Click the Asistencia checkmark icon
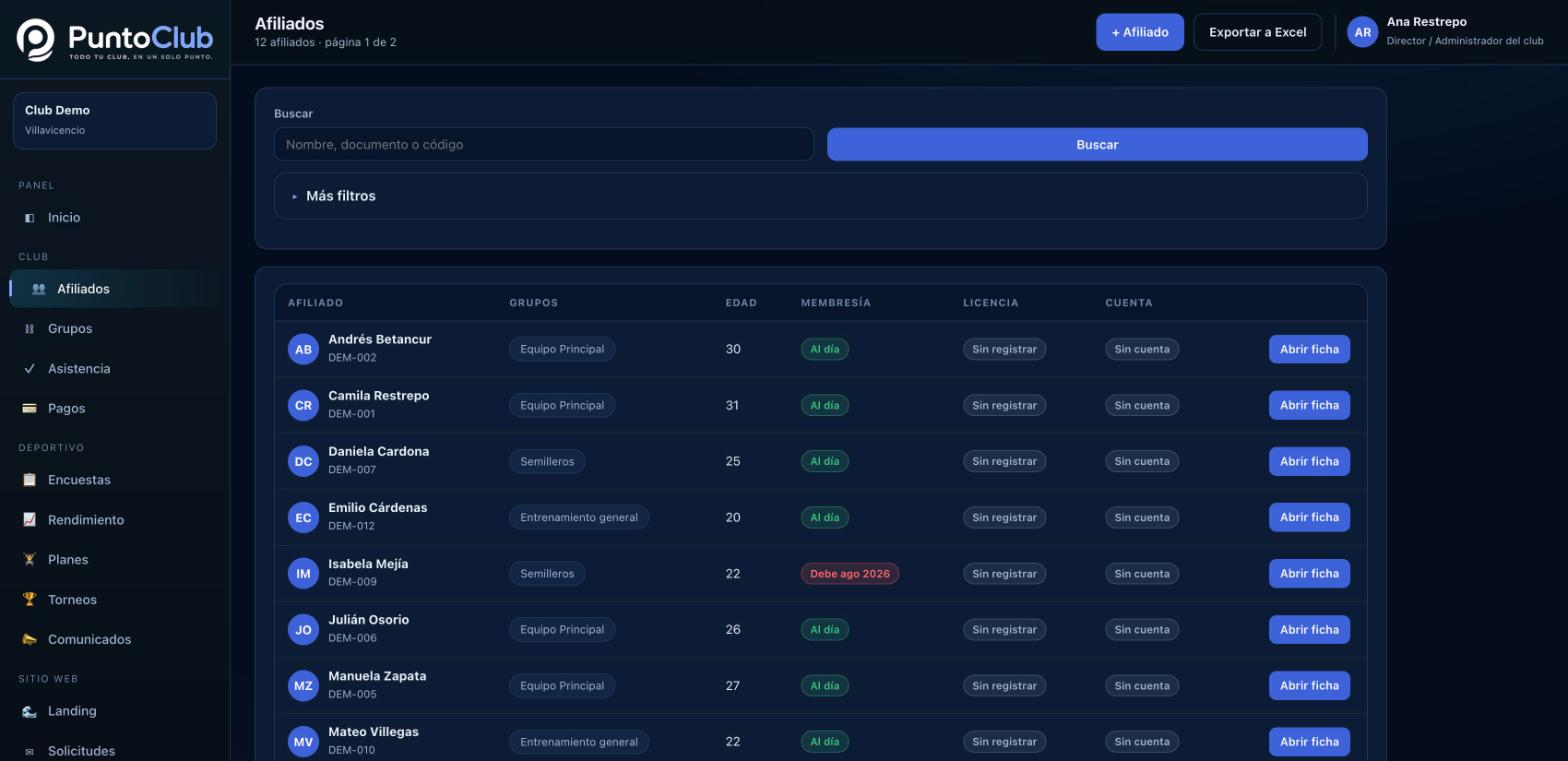This screenshot has width=1568, height=761. 29,369
